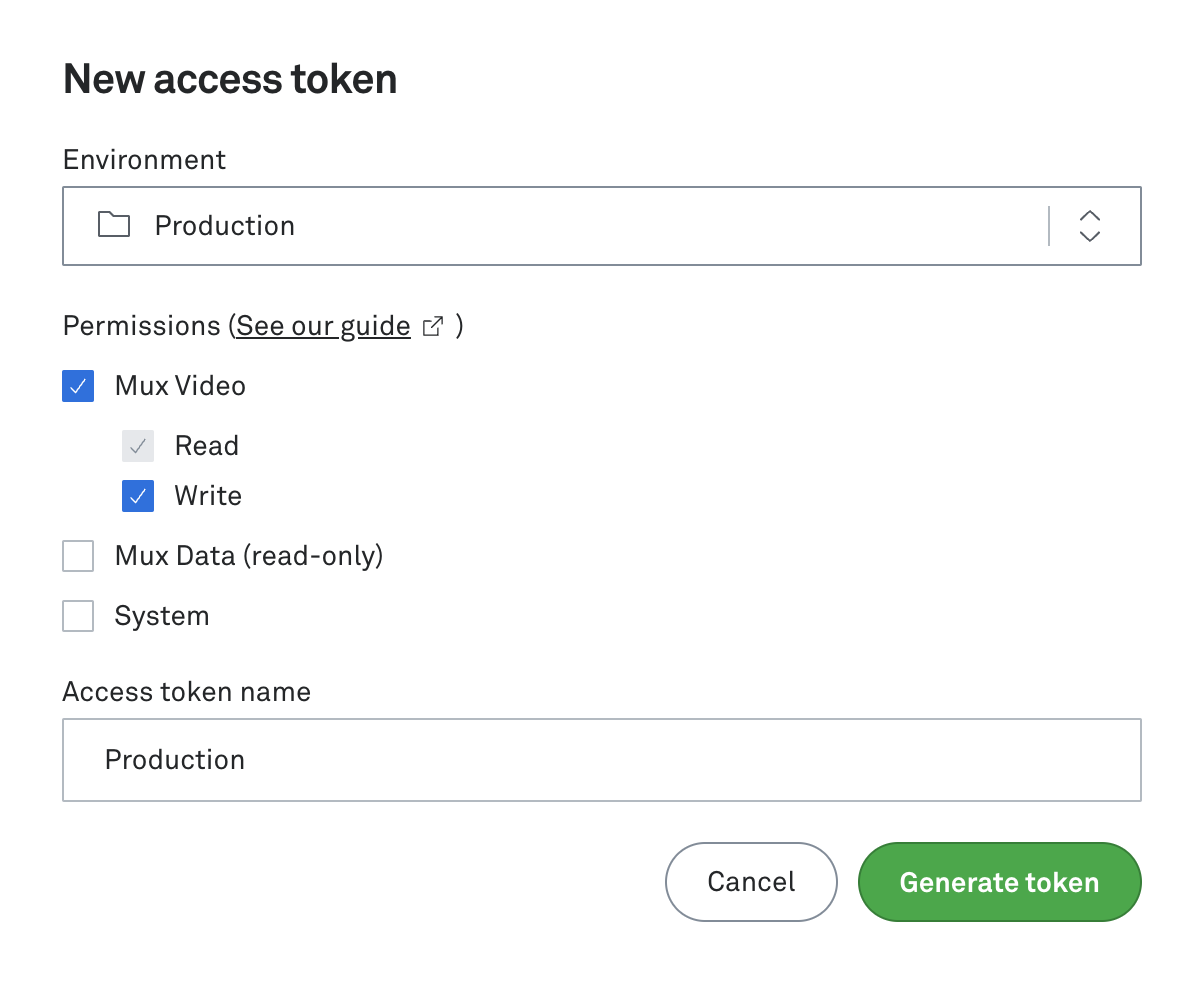The width and height of the screenshot is (1204, 984).
Task: Click the greyed-out Read permission checkbox
Action: [x=138, y=446]
